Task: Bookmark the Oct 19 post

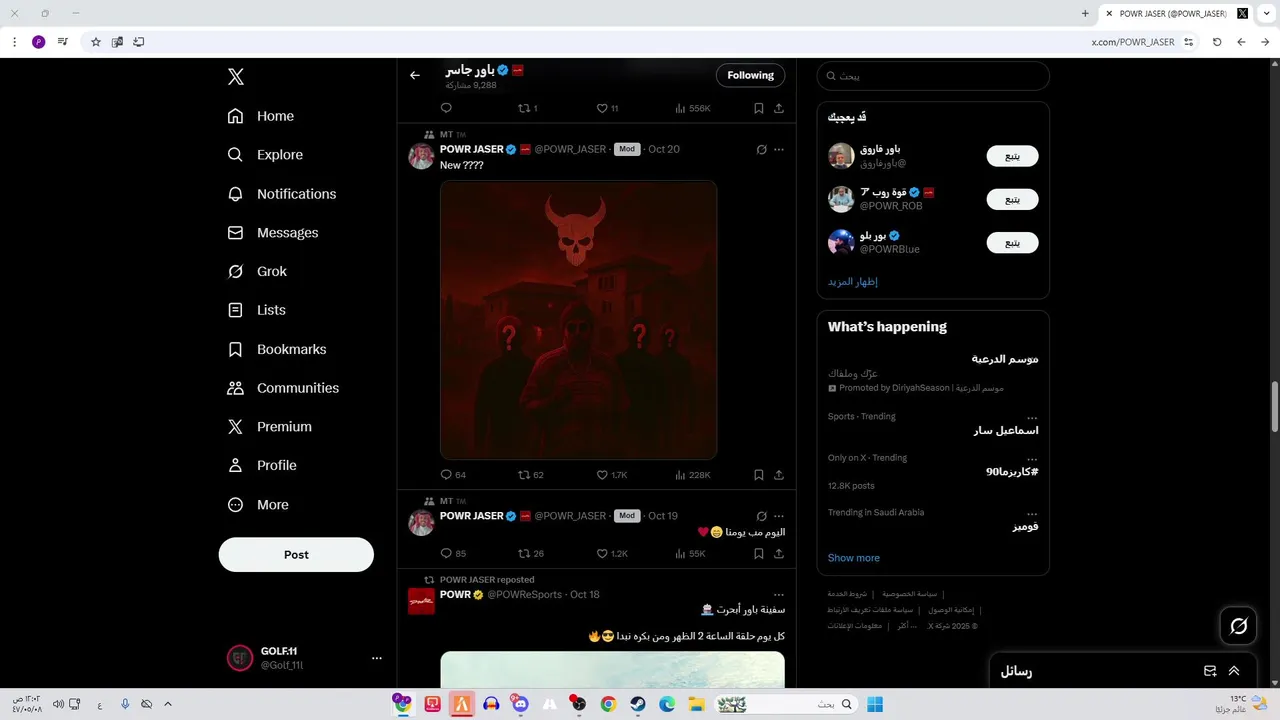Action: (x=759, y=553)
